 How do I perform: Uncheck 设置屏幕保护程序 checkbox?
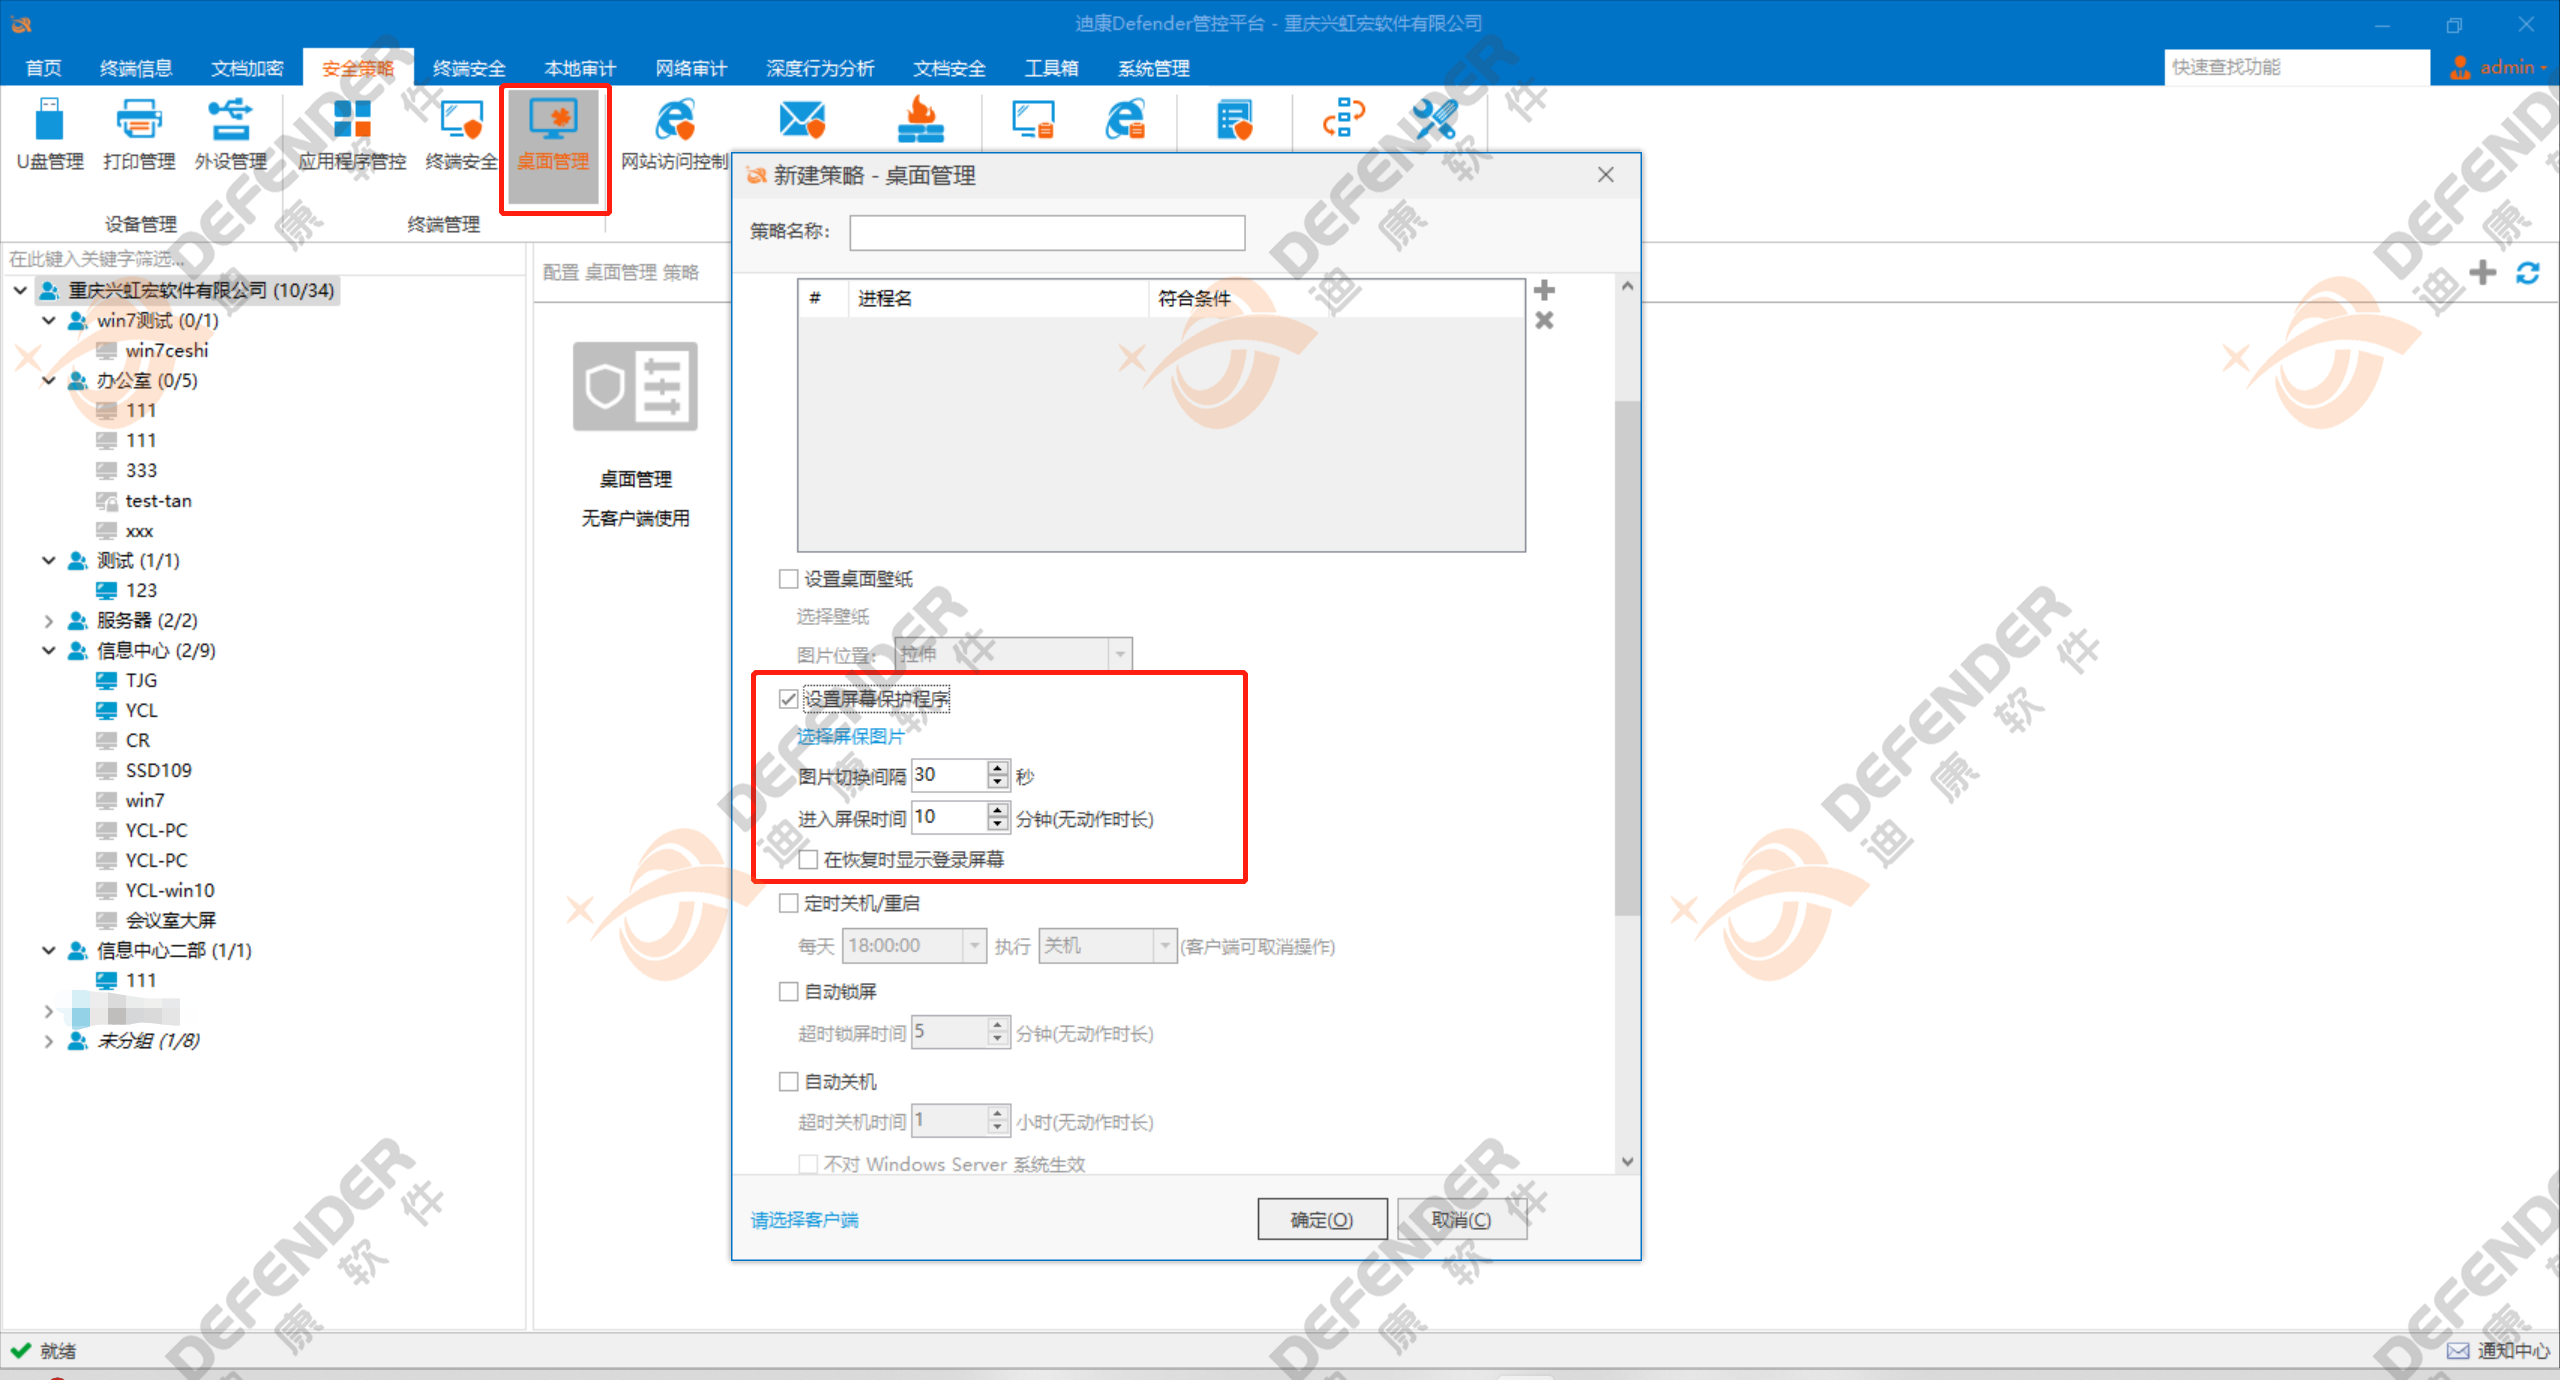tap(788, 699)
